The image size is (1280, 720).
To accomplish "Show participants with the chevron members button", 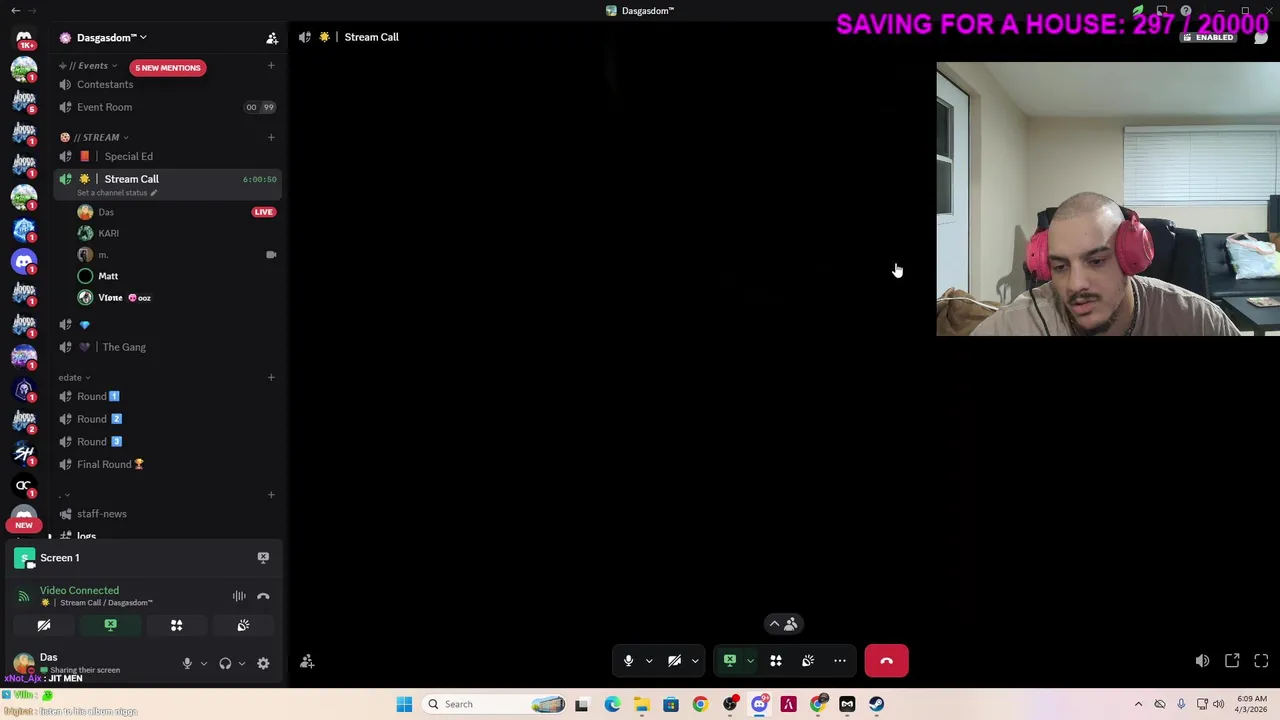I will pyautogui.click(x=783, y=624).
